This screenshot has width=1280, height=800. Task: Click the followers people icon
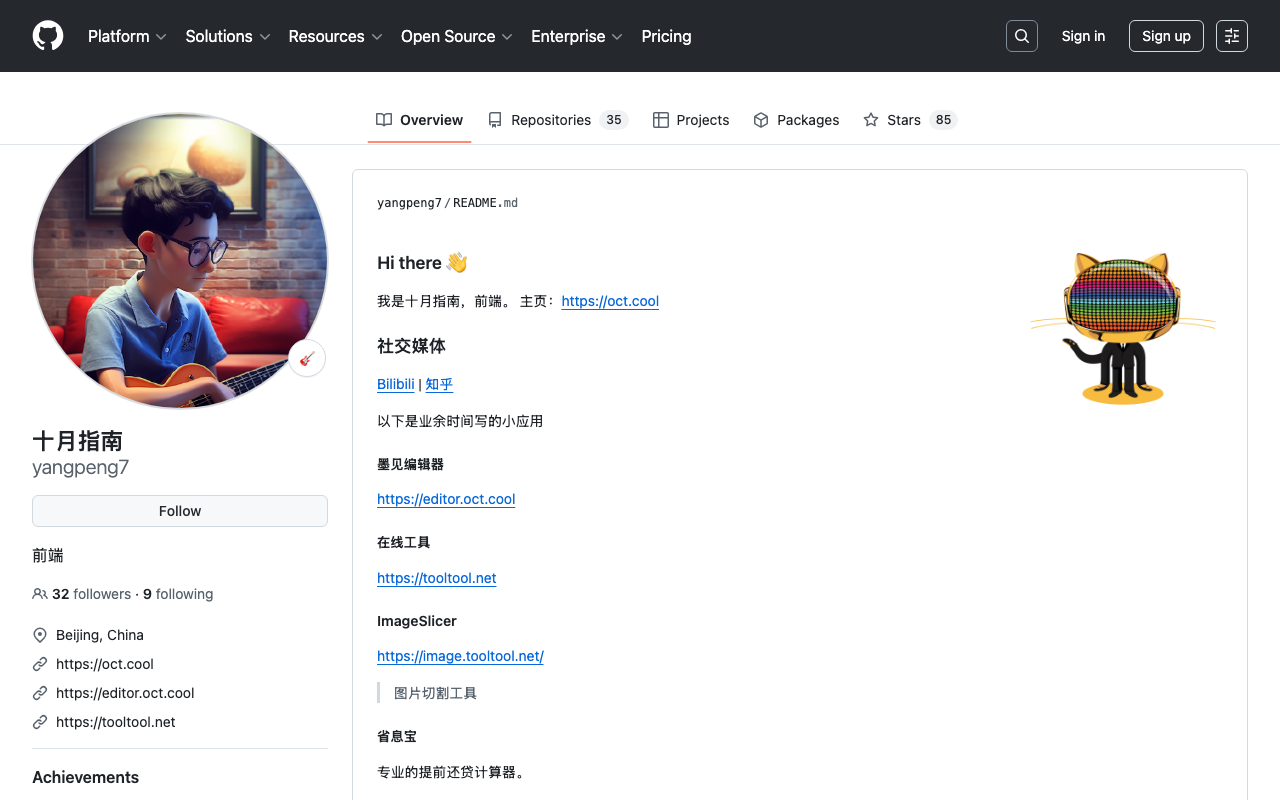[x=40, y=594]
